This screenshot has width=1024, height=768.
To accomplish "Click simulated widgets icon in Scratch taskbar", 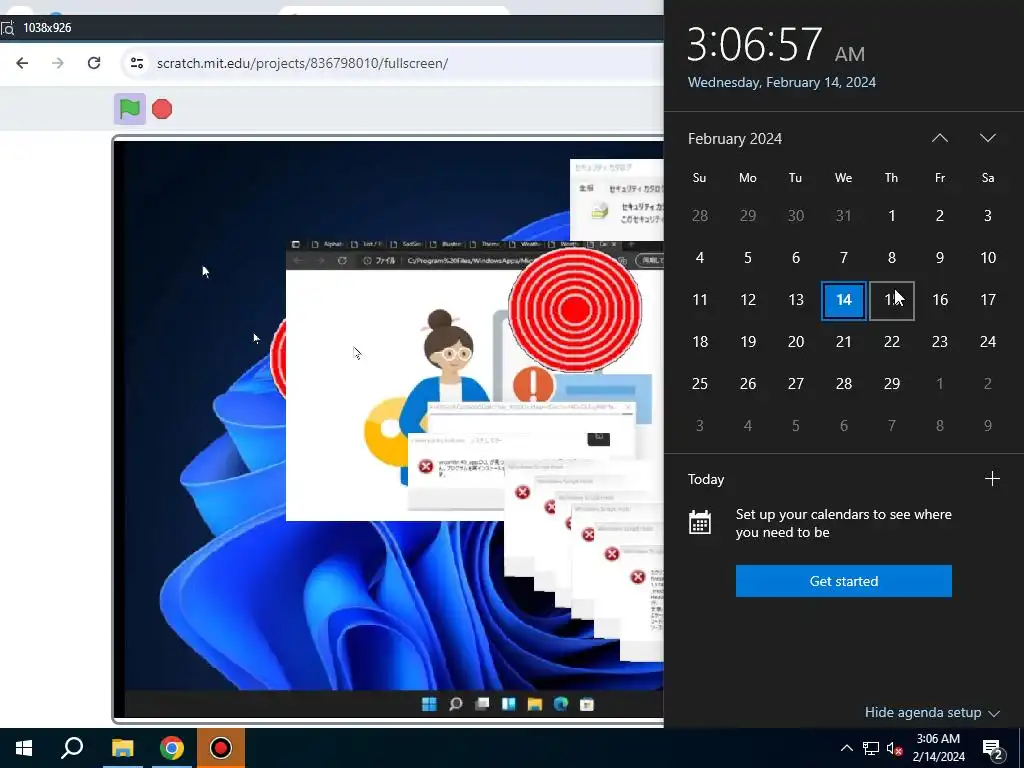I will click(508, 704).
